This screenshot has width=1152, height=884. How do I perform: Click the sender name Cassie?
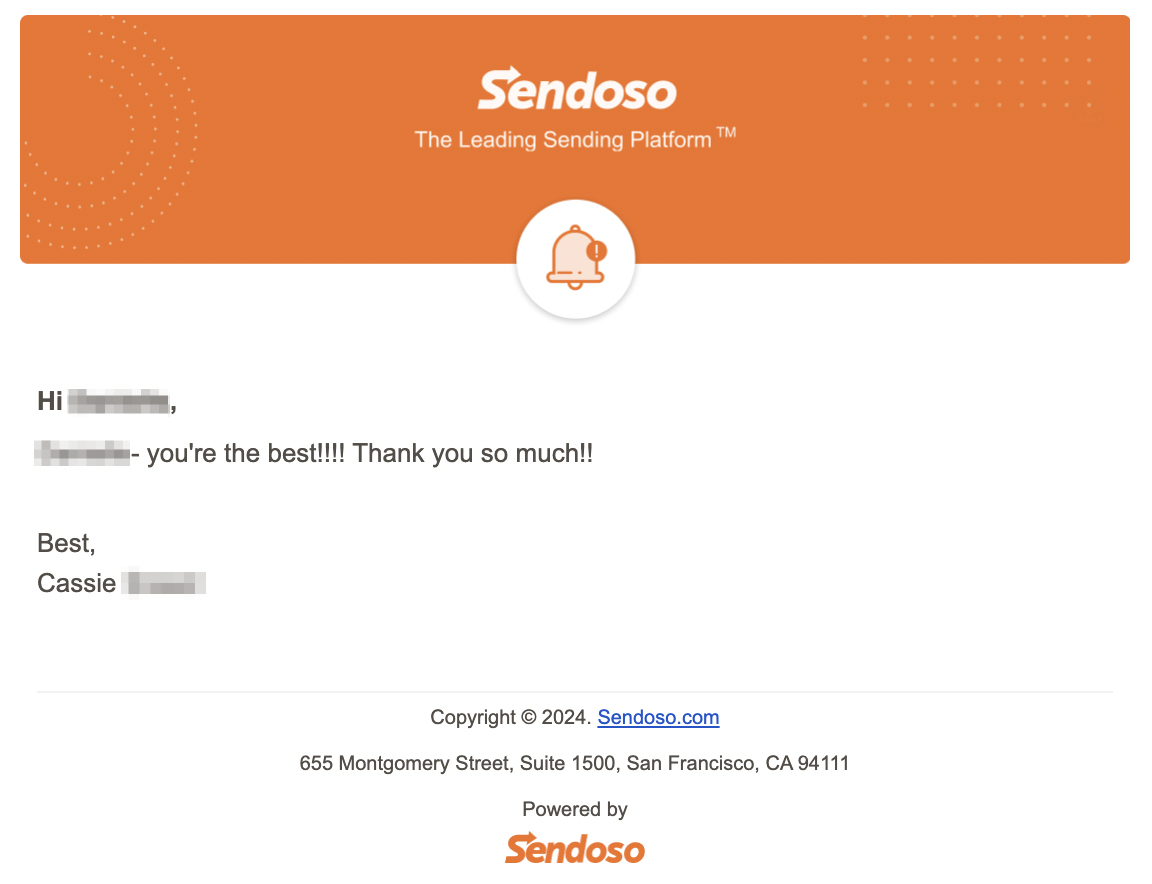pos(76,583)
